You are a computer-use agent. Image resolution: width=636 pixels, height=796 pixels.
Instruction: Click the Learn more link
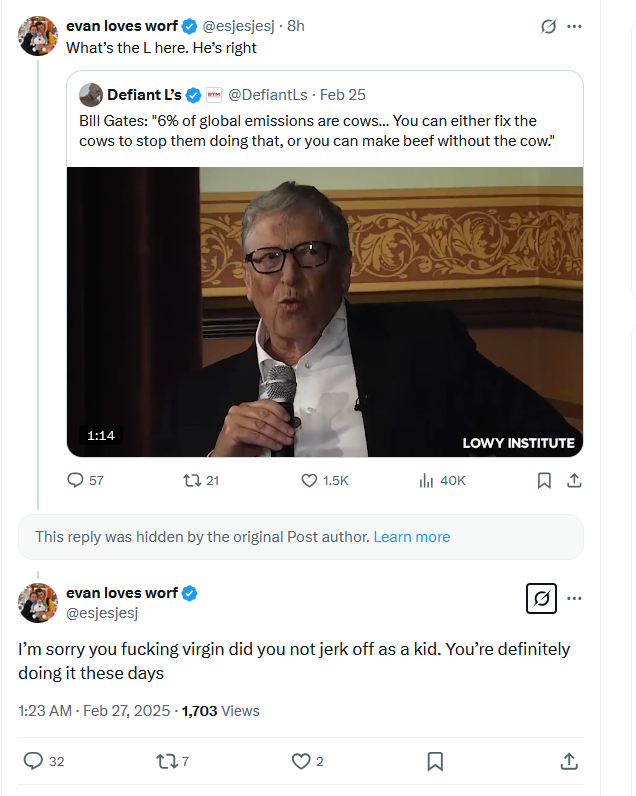click(411, 537)
